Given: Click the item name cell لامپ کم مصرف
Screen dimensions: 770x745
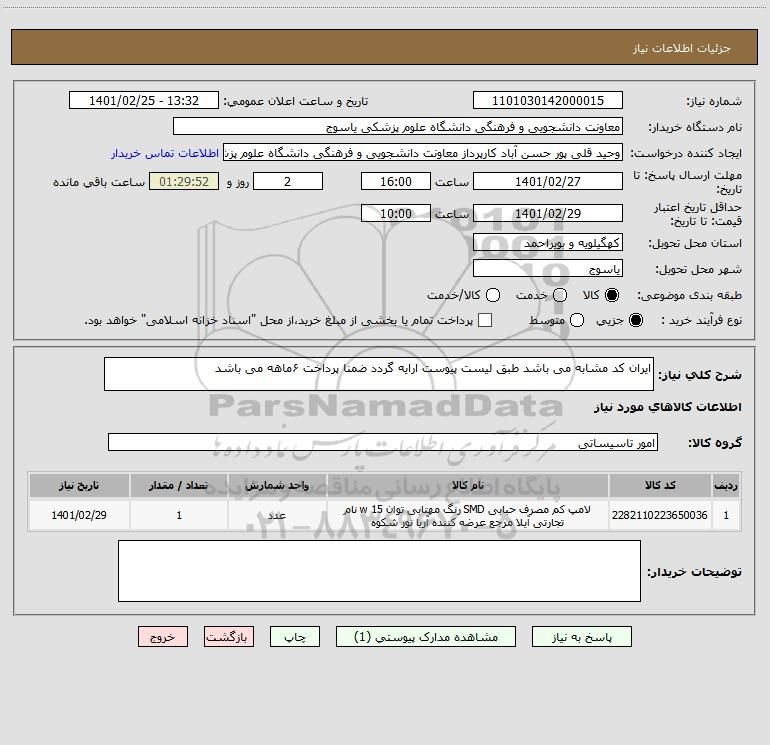Looking at the screenshot, I should 468,516.
